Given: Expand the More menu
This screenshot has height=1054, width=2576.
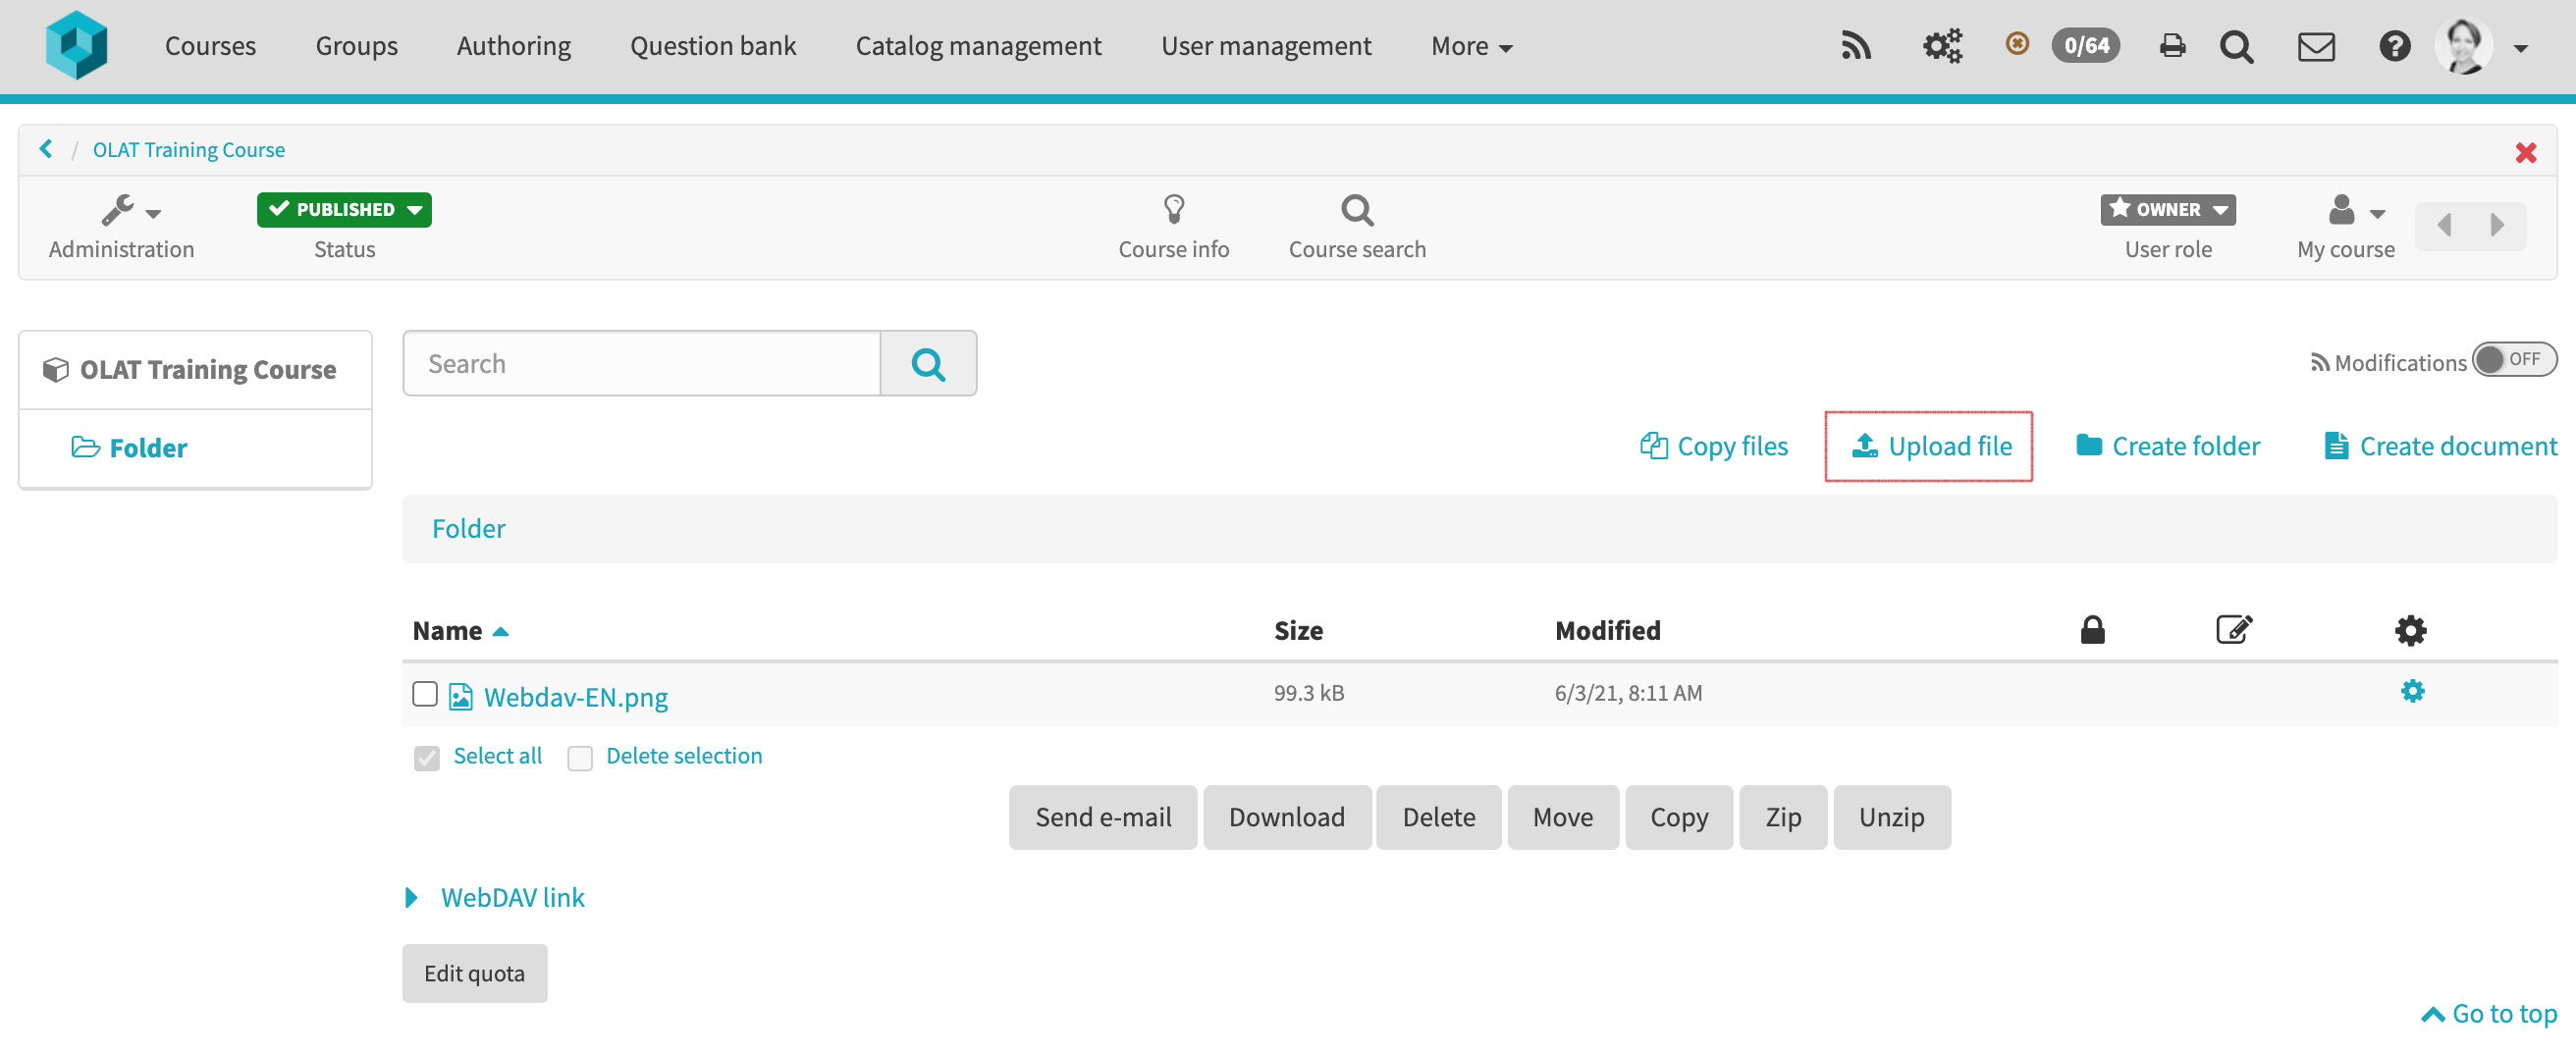Looking at the screenshot, I should tap(1471, 46).
